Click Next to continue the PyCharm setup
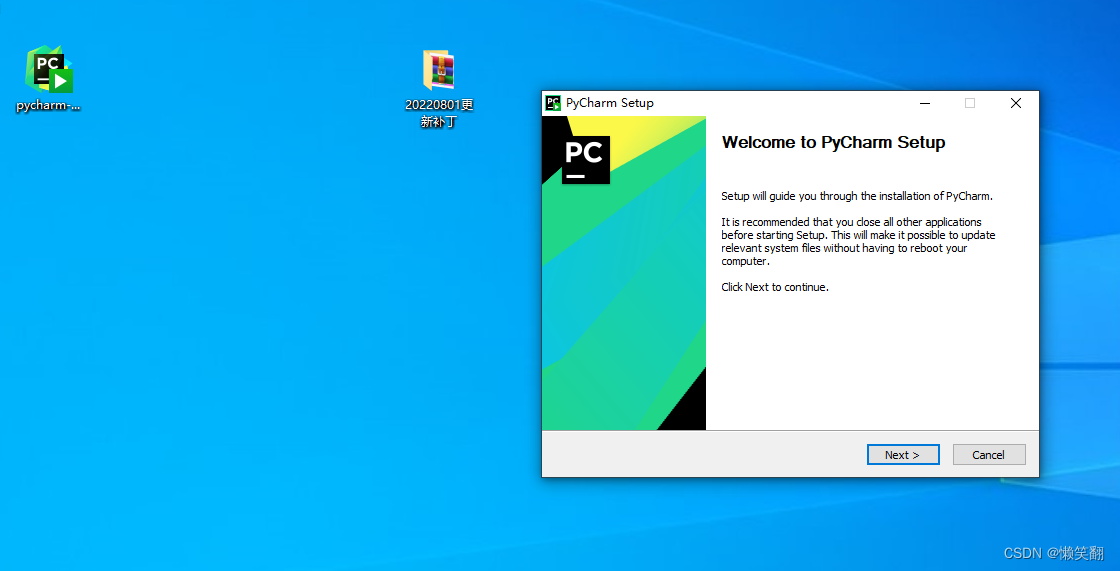The height and width of the screenshot is (571, 1120). [x=903, y=455]
